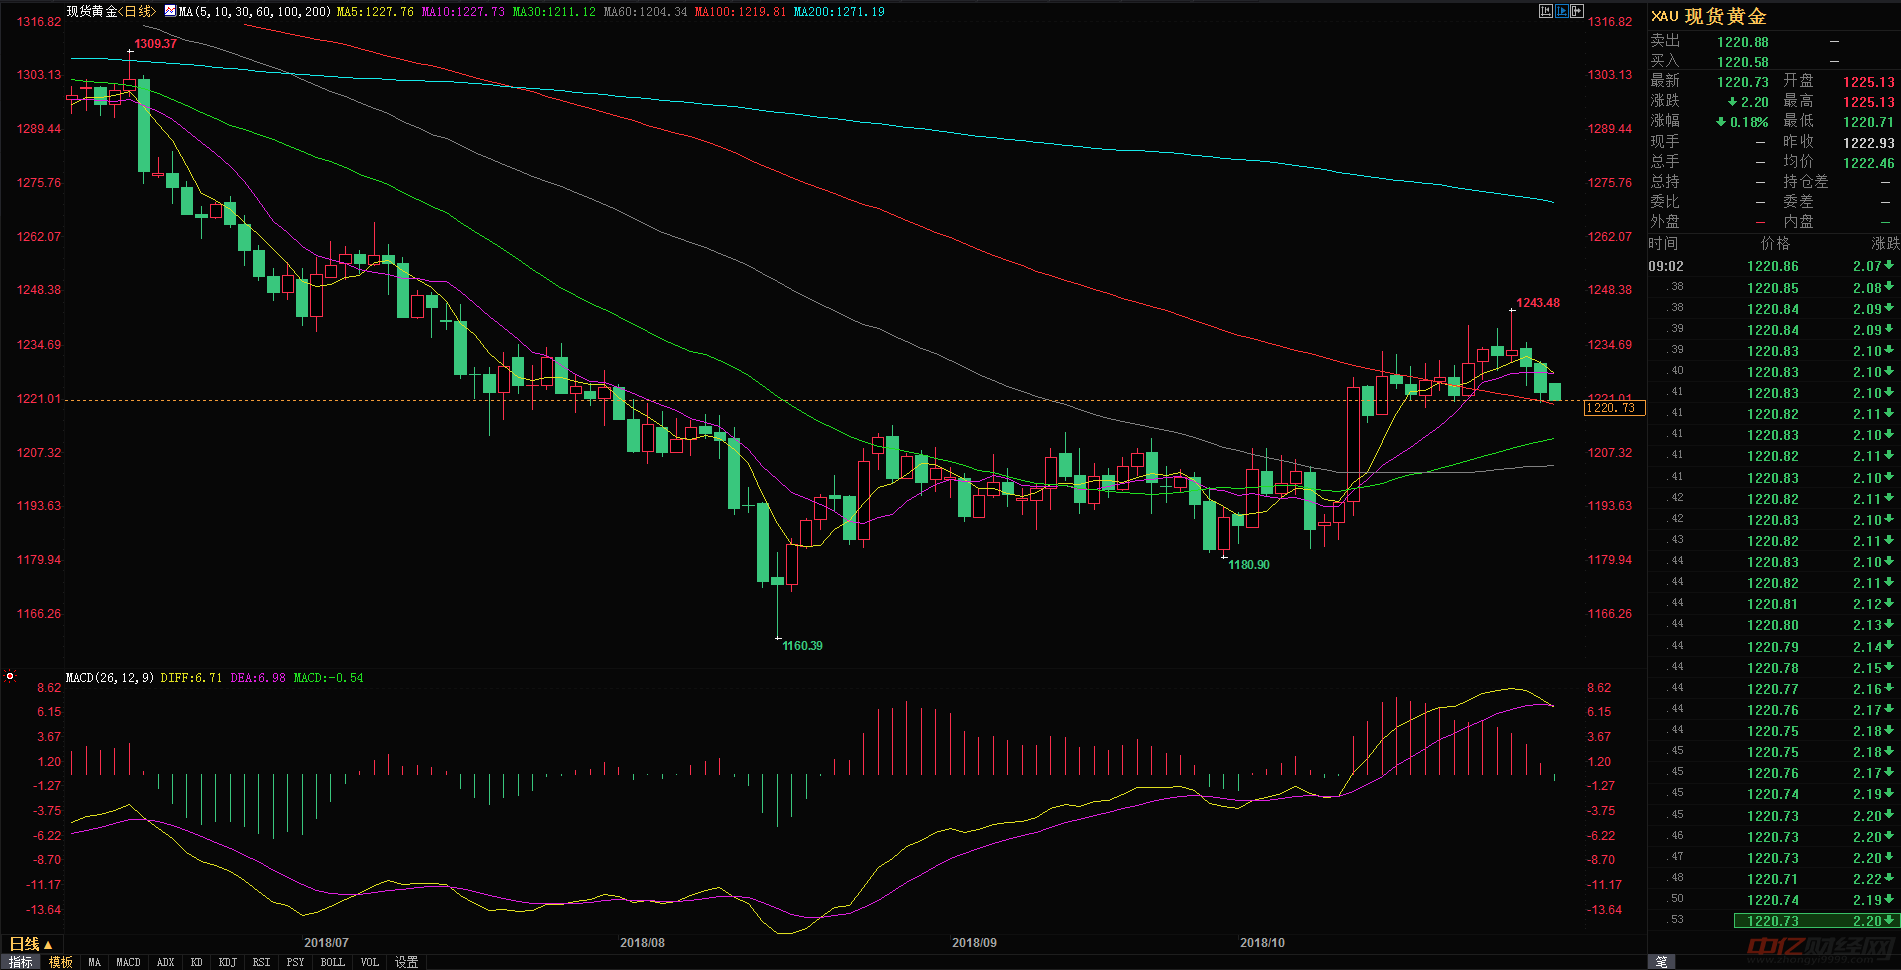The width and height of the screenshot is (1901, 970).
Task: Open the KDJ indicator
Action: pos(227,961)
